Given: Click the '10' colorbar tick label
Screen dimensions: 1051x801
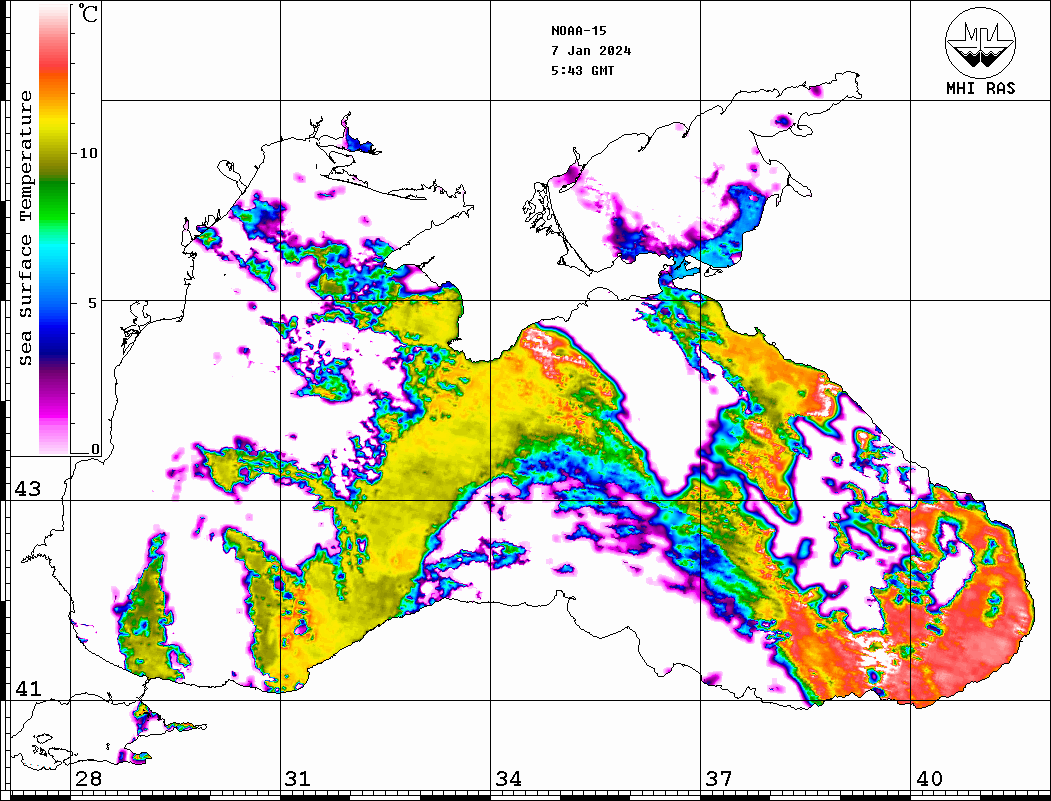Looking at the screenshot, I should click(x=88, y=153).
